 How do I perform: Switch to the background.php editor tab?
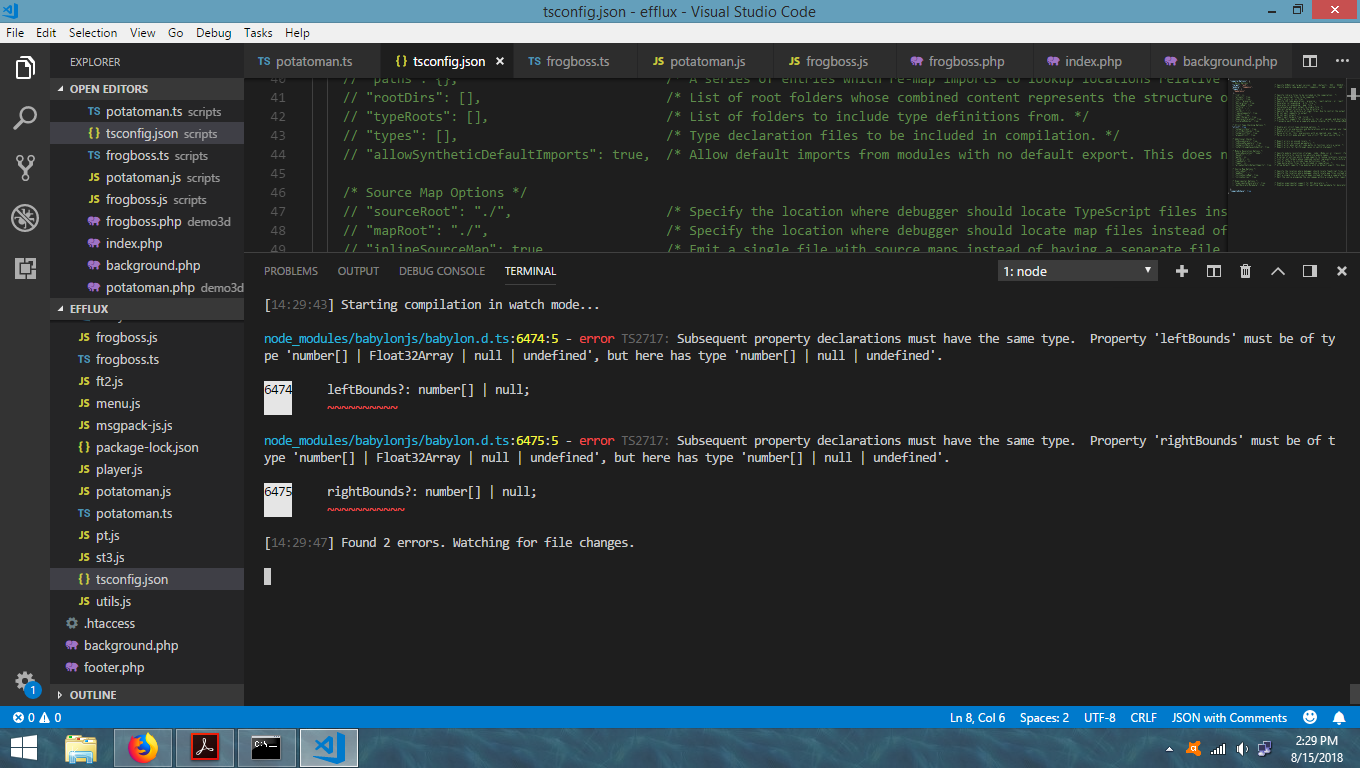(x=1220, y=61)
